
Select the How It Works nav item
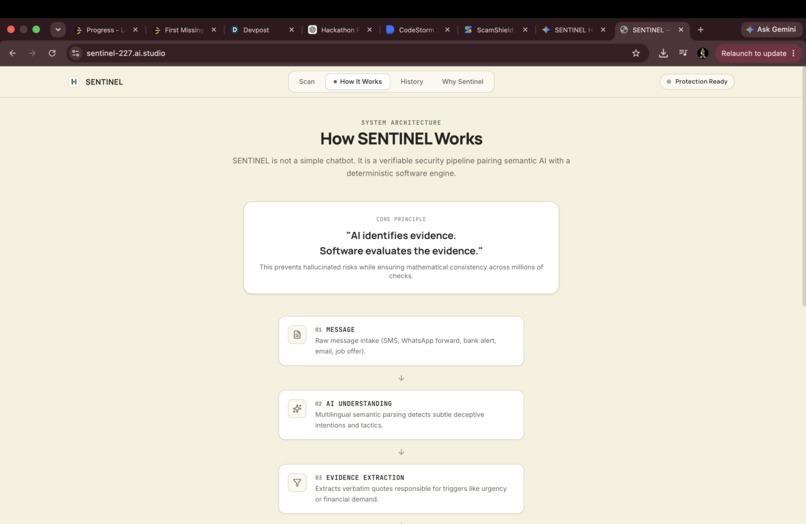[x=358, y=82]
